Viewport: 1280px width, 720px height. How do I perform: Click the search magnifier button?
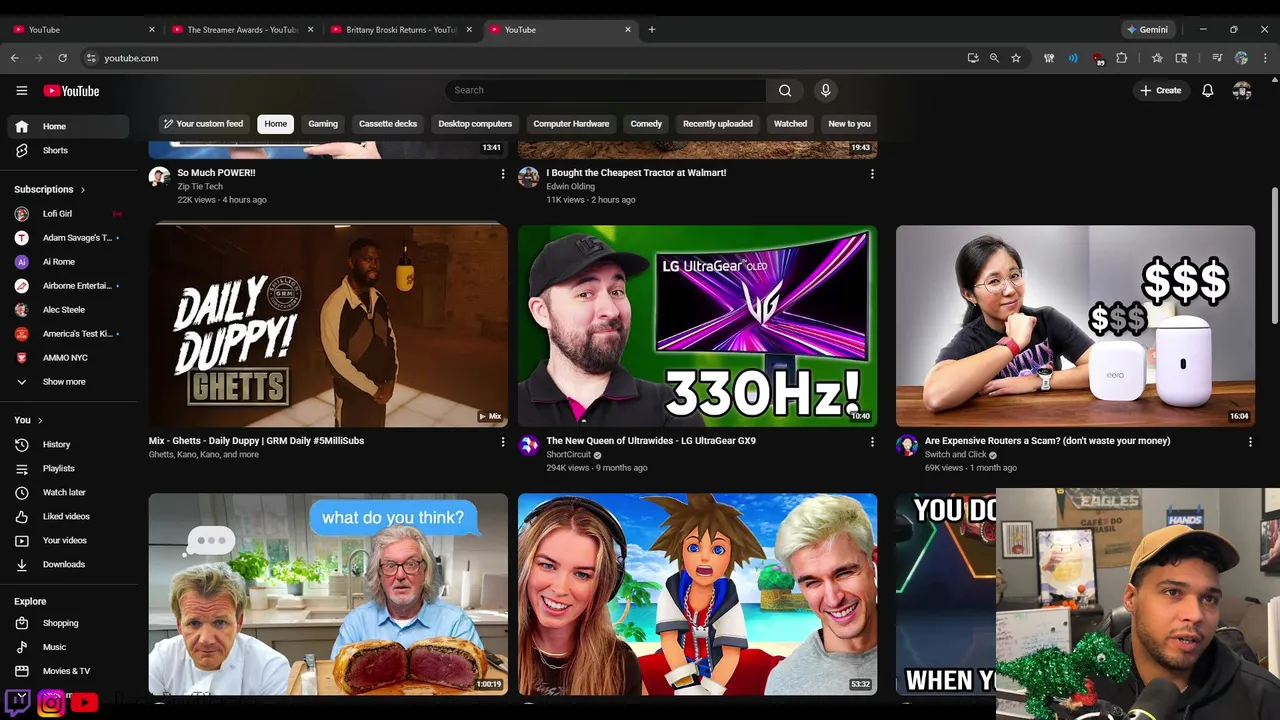[785, 90]
